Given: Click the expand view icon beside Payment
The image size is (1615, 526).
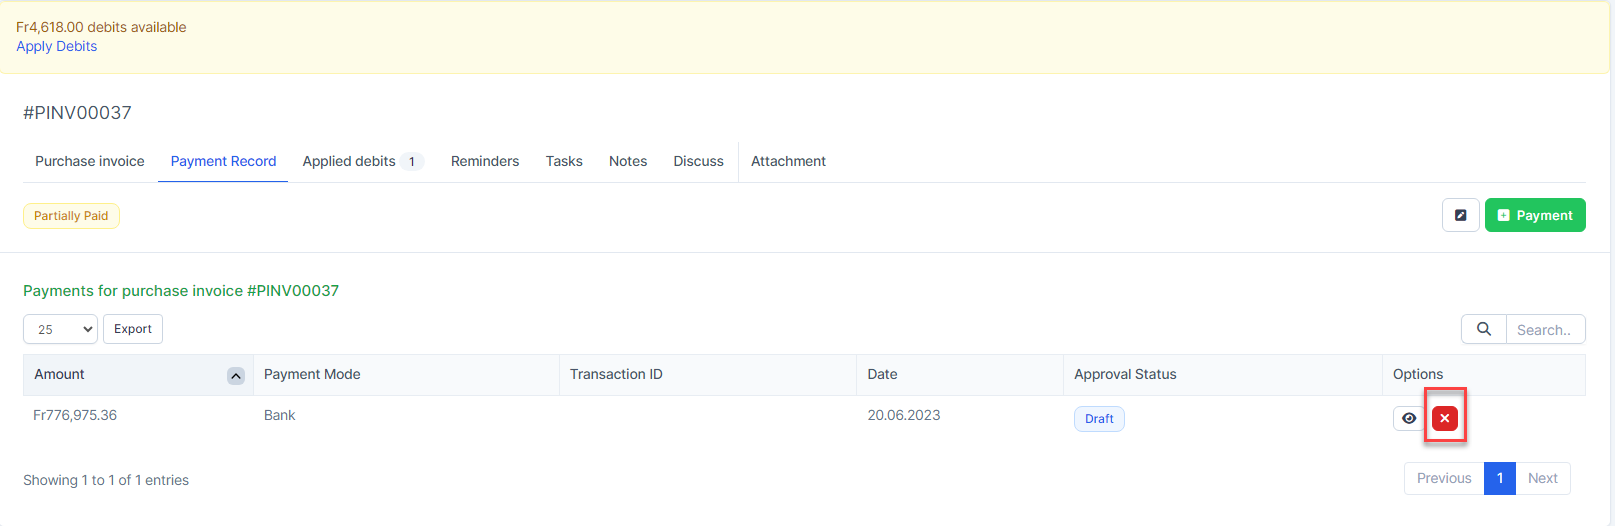Looking at the screenshot, I should pos(1460,215).
